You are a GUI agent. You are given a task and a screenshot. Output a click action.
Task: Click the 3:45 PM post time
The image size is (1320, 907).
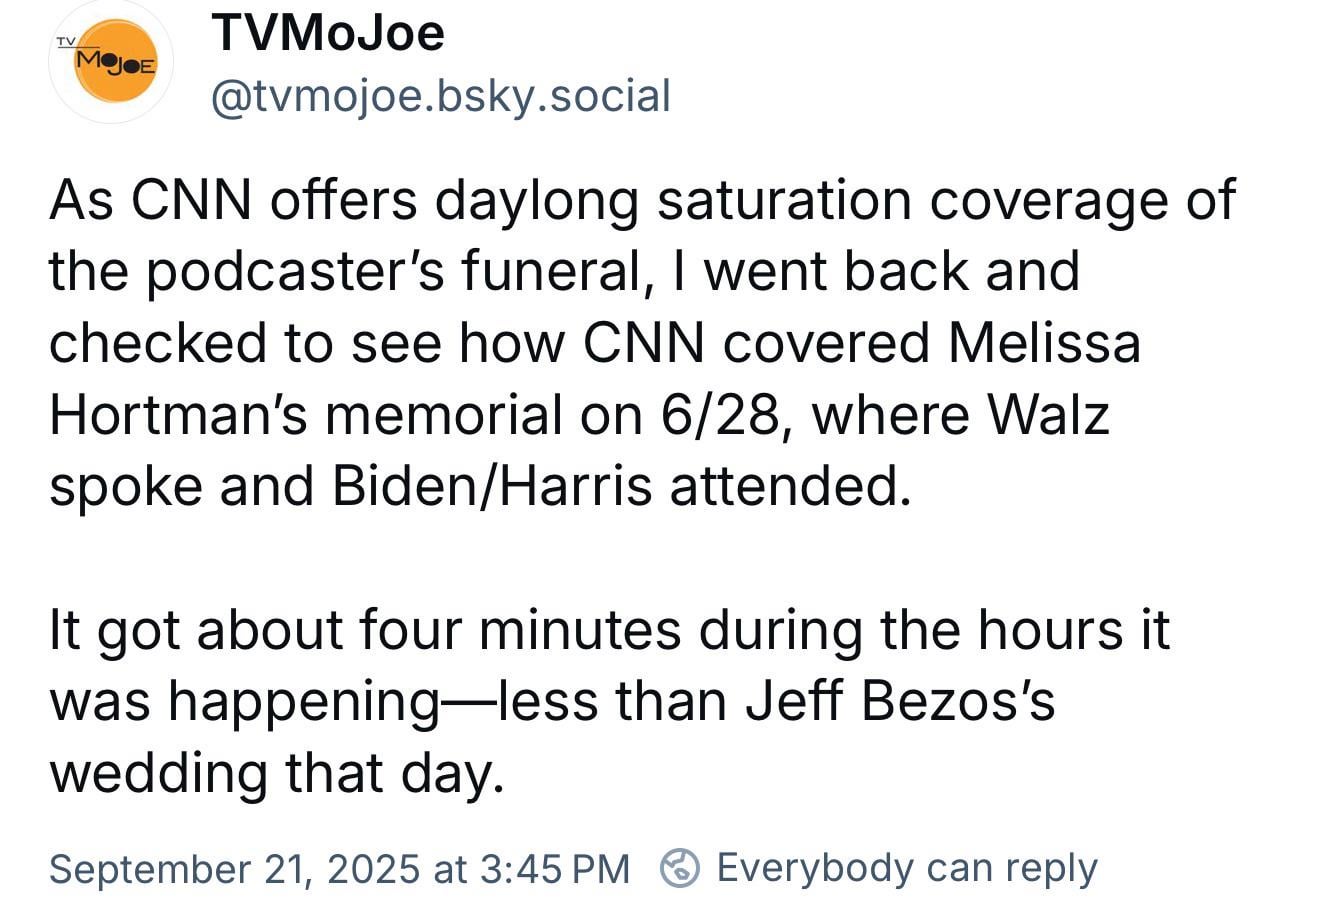tap(555, 868)
